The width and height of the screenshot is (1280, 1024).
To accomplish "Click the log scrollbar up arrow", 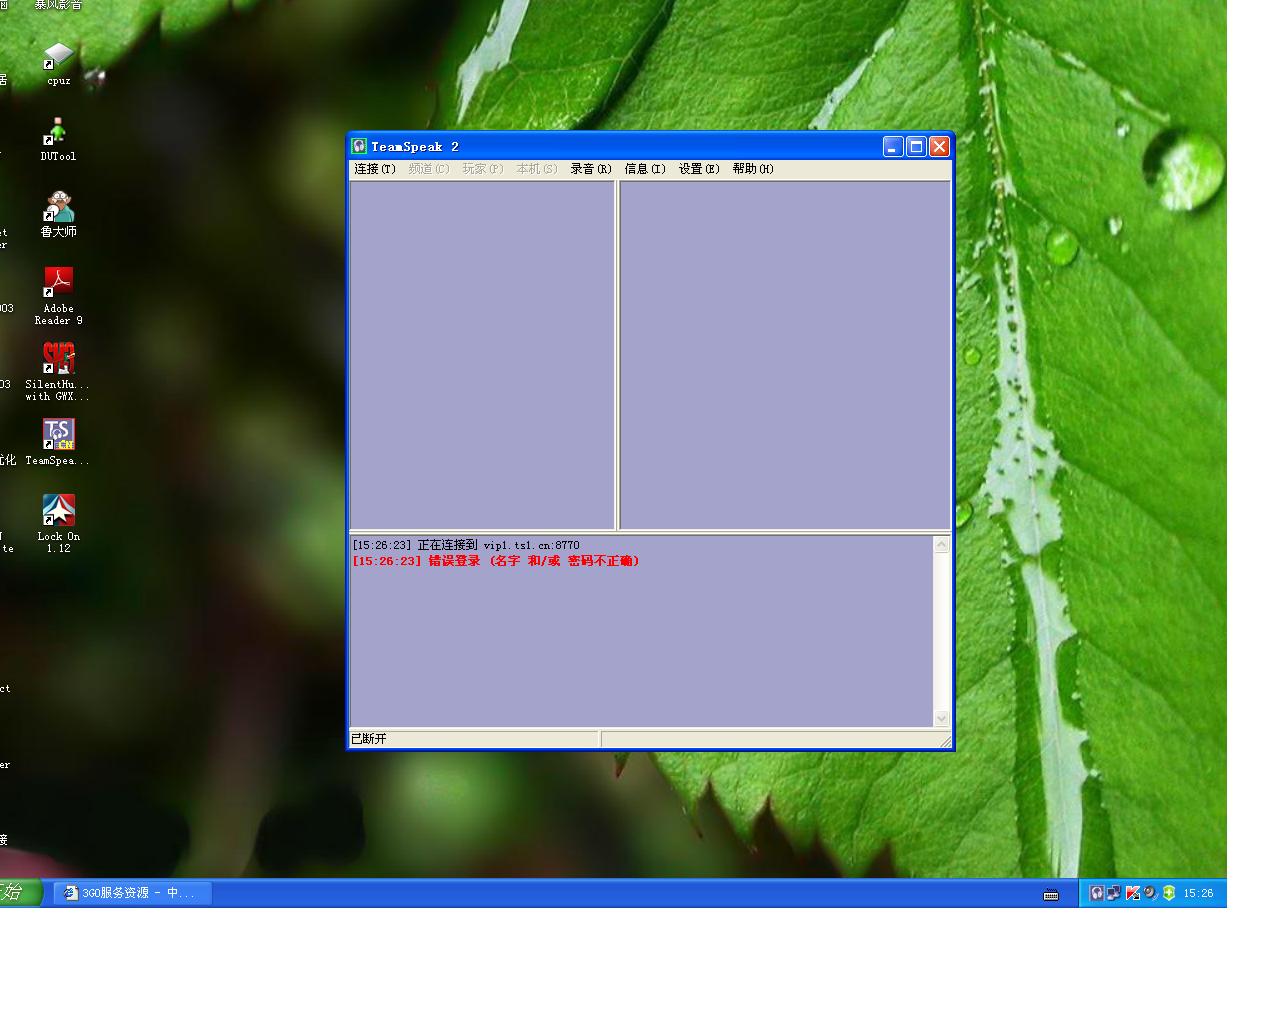I will (x=941, y=545).
